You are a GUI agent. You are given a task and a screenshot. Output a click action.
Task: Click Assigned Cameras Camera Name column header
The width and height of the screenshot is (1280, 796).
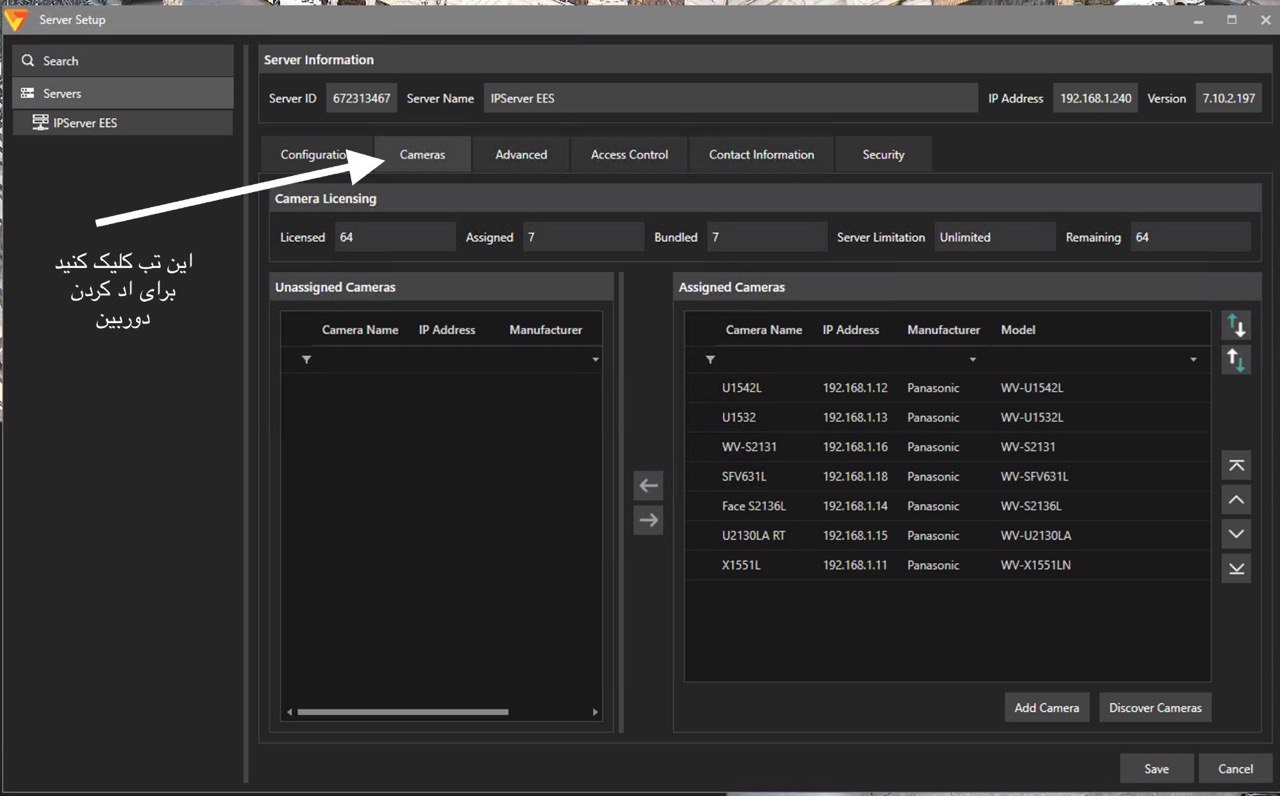coord(764,330)
